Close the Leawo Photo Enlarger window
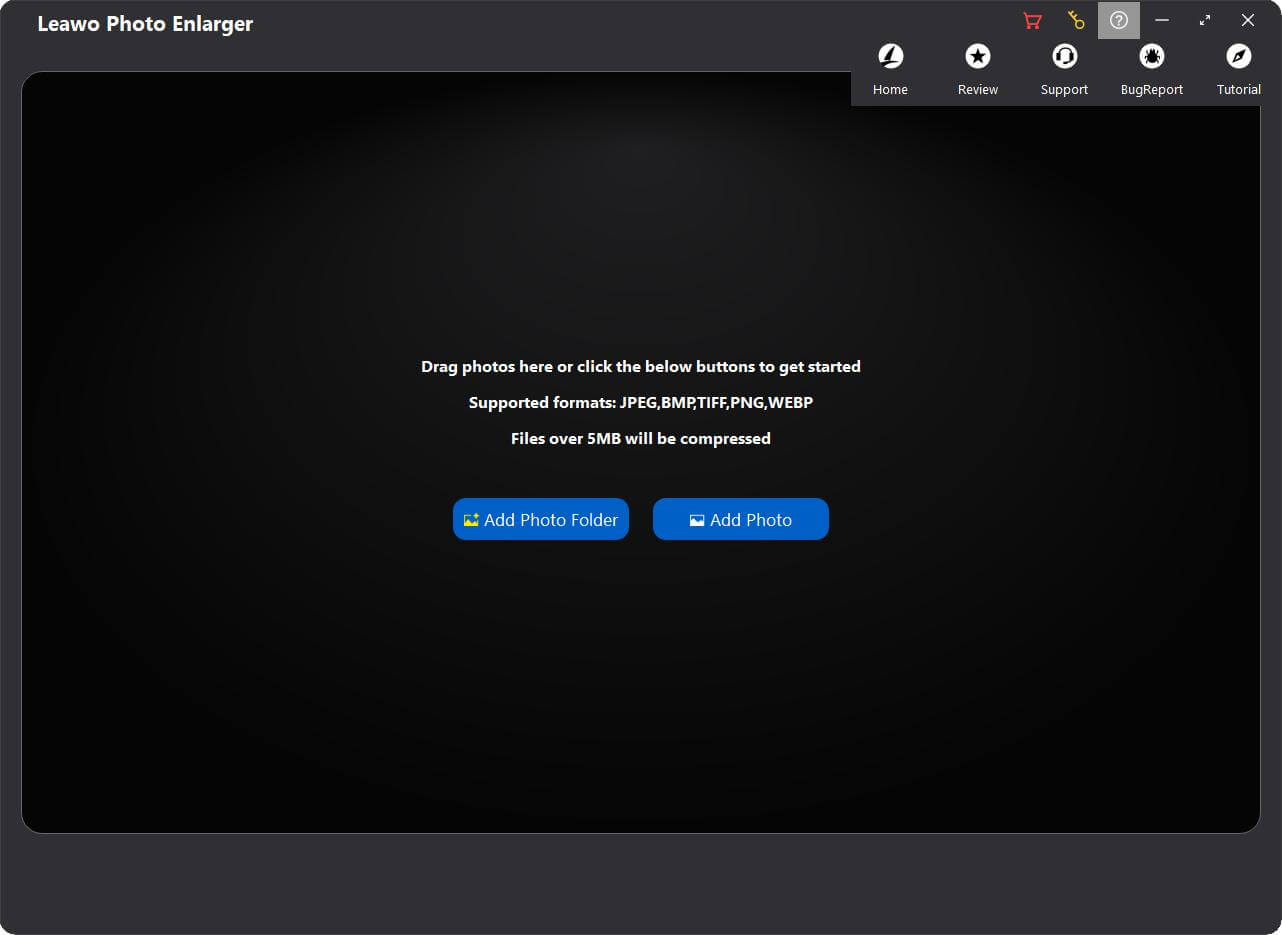This screenshot has height=935, width=1282. coord(1248,20)
